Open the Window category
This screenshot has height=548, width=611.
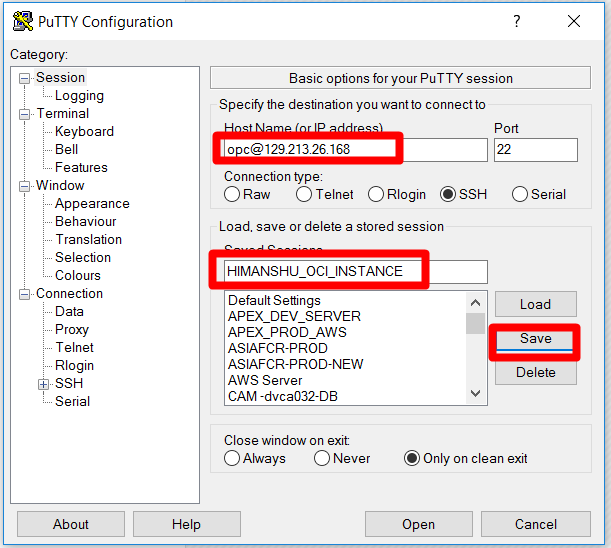tap(60, 185)
